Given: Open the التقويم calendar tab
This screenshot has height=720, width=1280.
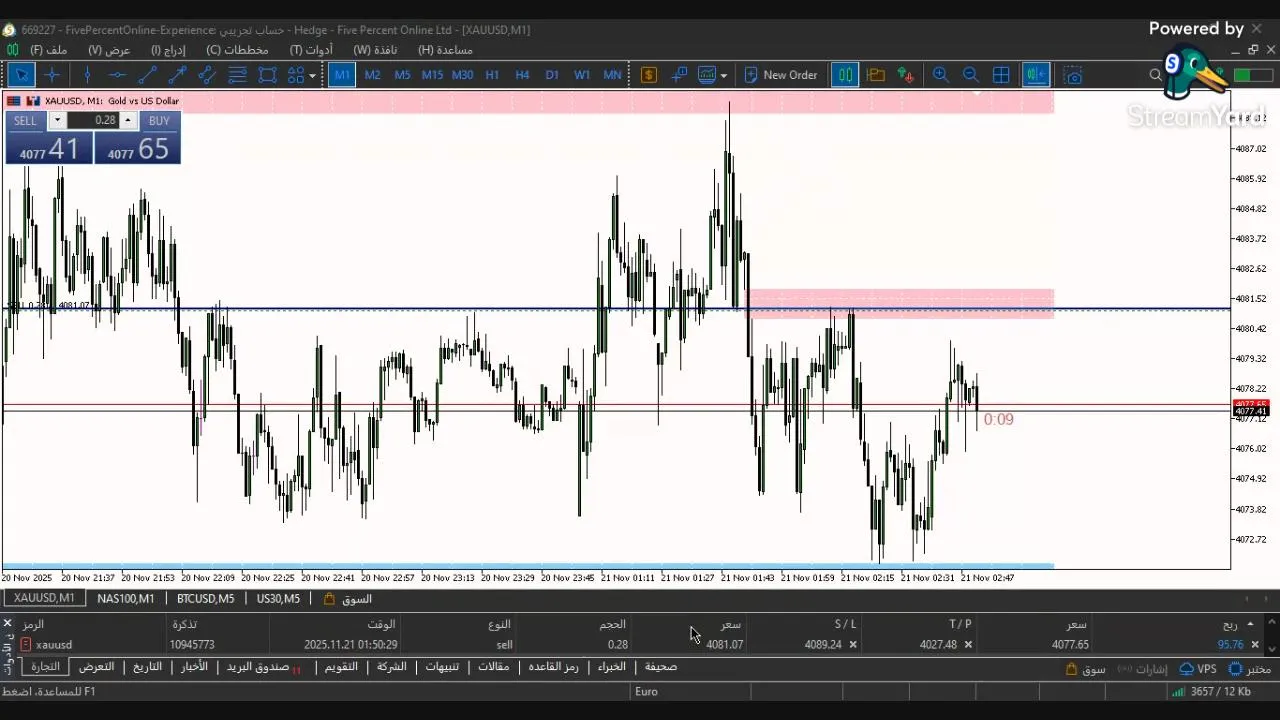Looking at the screenshot, I should click(341, 667).
